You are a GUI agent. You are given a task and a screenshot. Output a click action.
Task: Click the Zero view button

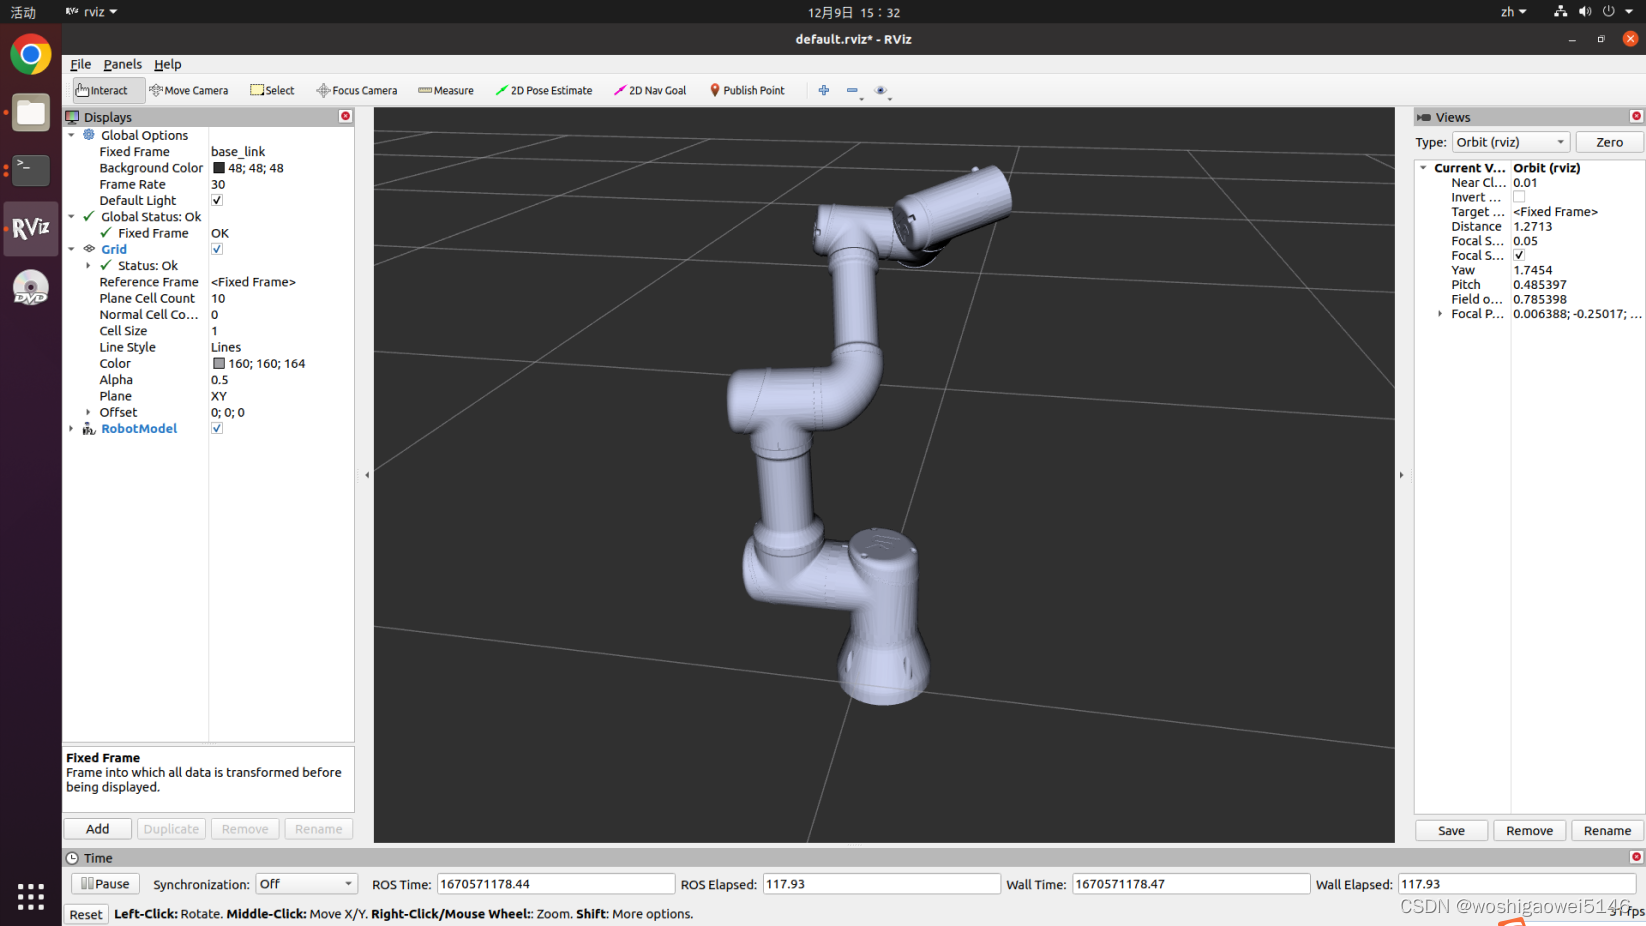(1609, 142)
